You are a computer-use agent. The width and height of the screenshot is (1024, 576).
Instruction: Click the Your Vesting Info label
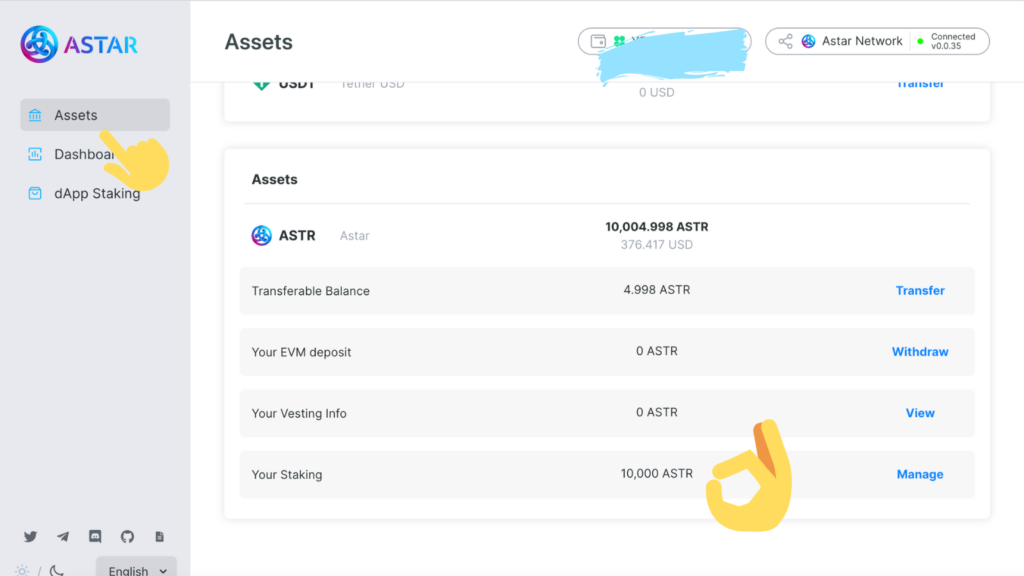[x=299, y=414]
